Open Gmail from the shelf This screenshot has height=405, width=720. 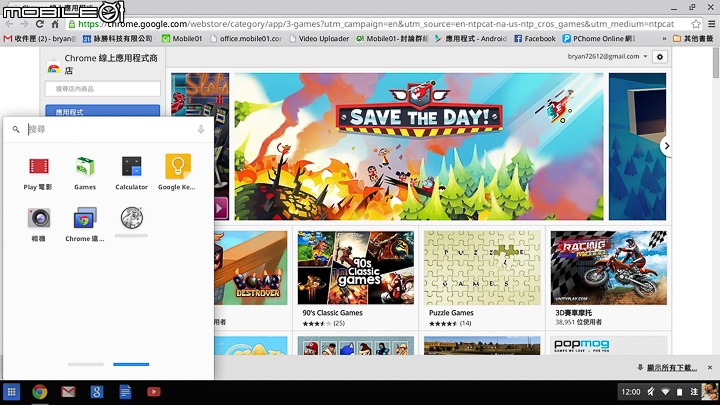pyautogui.click(x=68, y=392)
